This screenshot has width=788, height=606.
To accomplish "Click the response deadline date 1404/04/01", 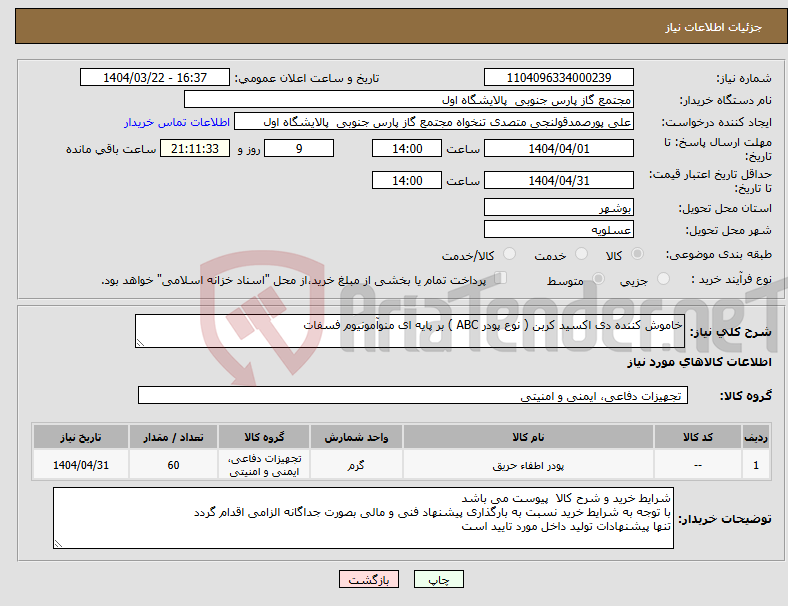I will [559, 149].
